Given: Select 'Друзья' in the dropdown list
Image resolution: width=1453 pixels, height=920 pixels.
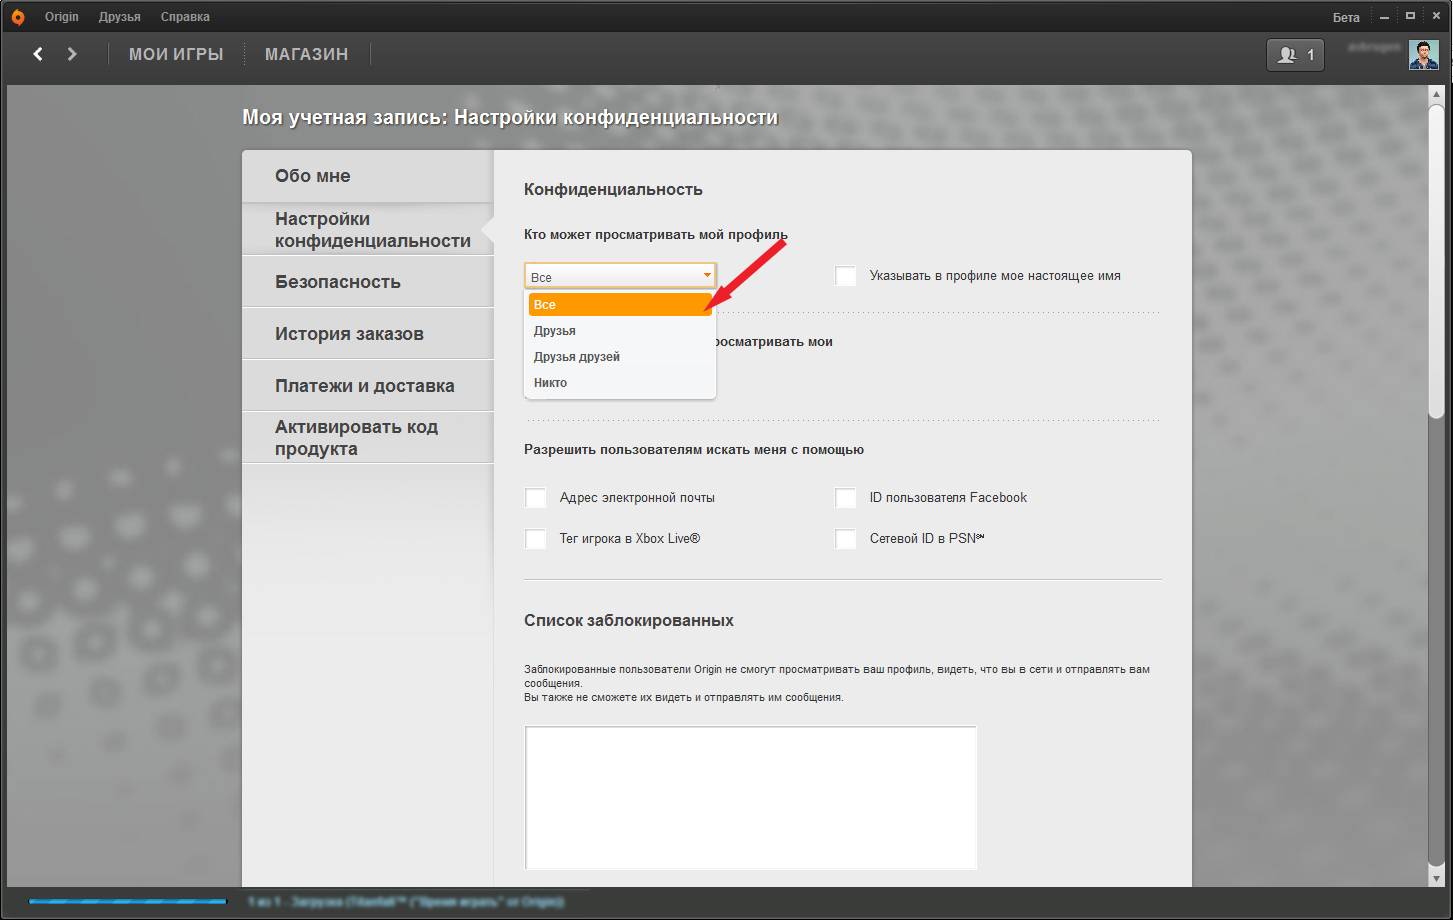Looking at the screenshot, I should pyautogui.click(x=555, y=331).
